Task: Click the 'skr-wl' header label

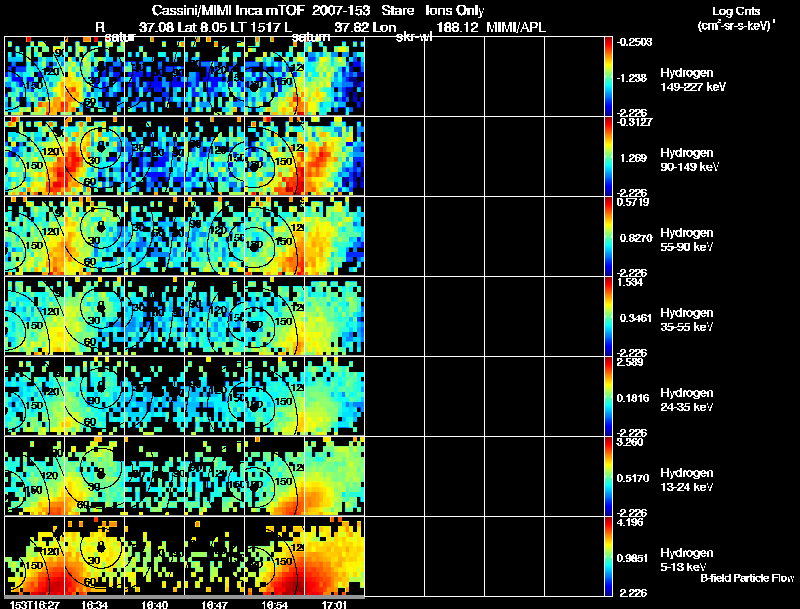Action: coord(414,37)
